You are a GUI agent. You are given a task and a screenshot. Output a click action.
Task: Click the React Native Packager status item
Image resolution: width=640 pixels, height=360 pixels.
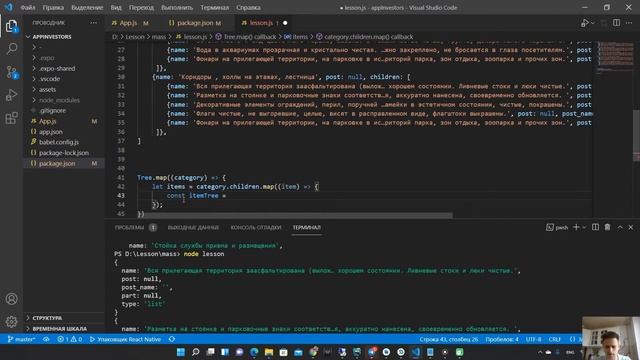125,339
